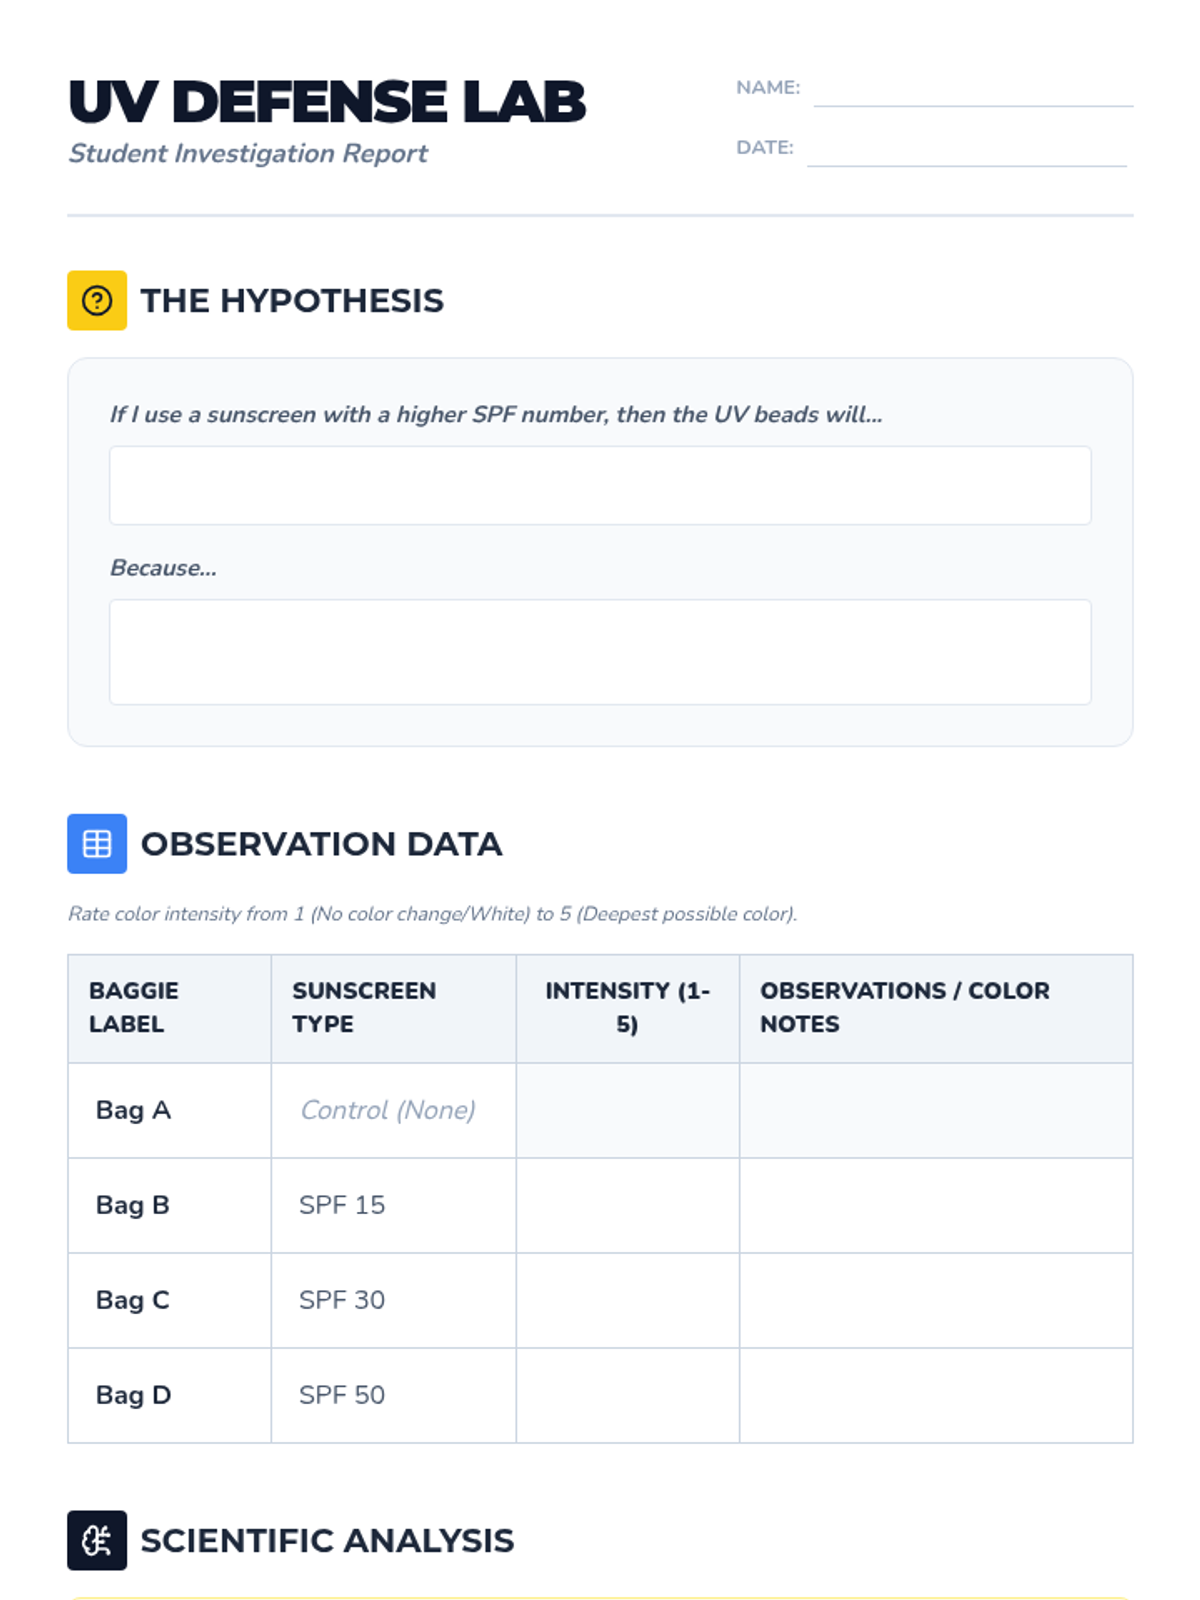The width and height of the screenshot is (1200, 1600).
Task: Select the Bag C intensity cell
Action: pos(627,1300)
